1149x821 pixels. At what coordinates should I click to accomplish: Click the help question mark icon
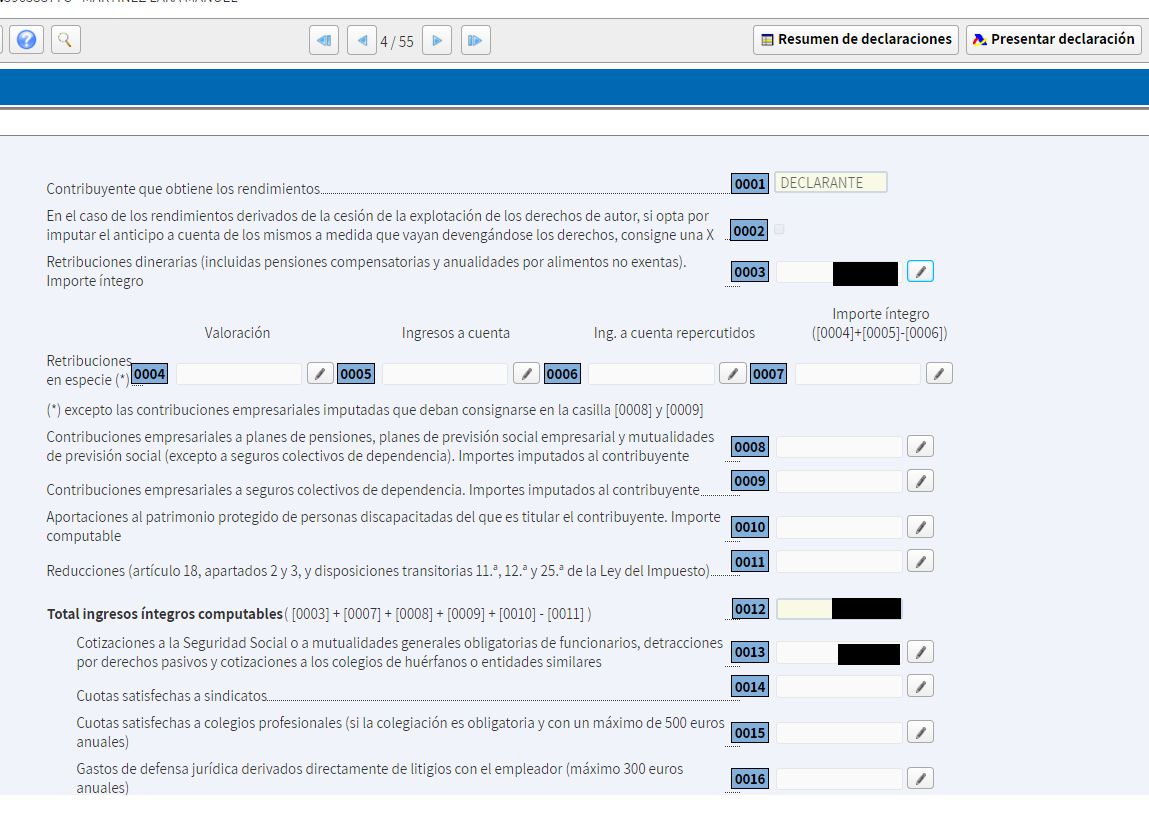click(x=27, y=40)
